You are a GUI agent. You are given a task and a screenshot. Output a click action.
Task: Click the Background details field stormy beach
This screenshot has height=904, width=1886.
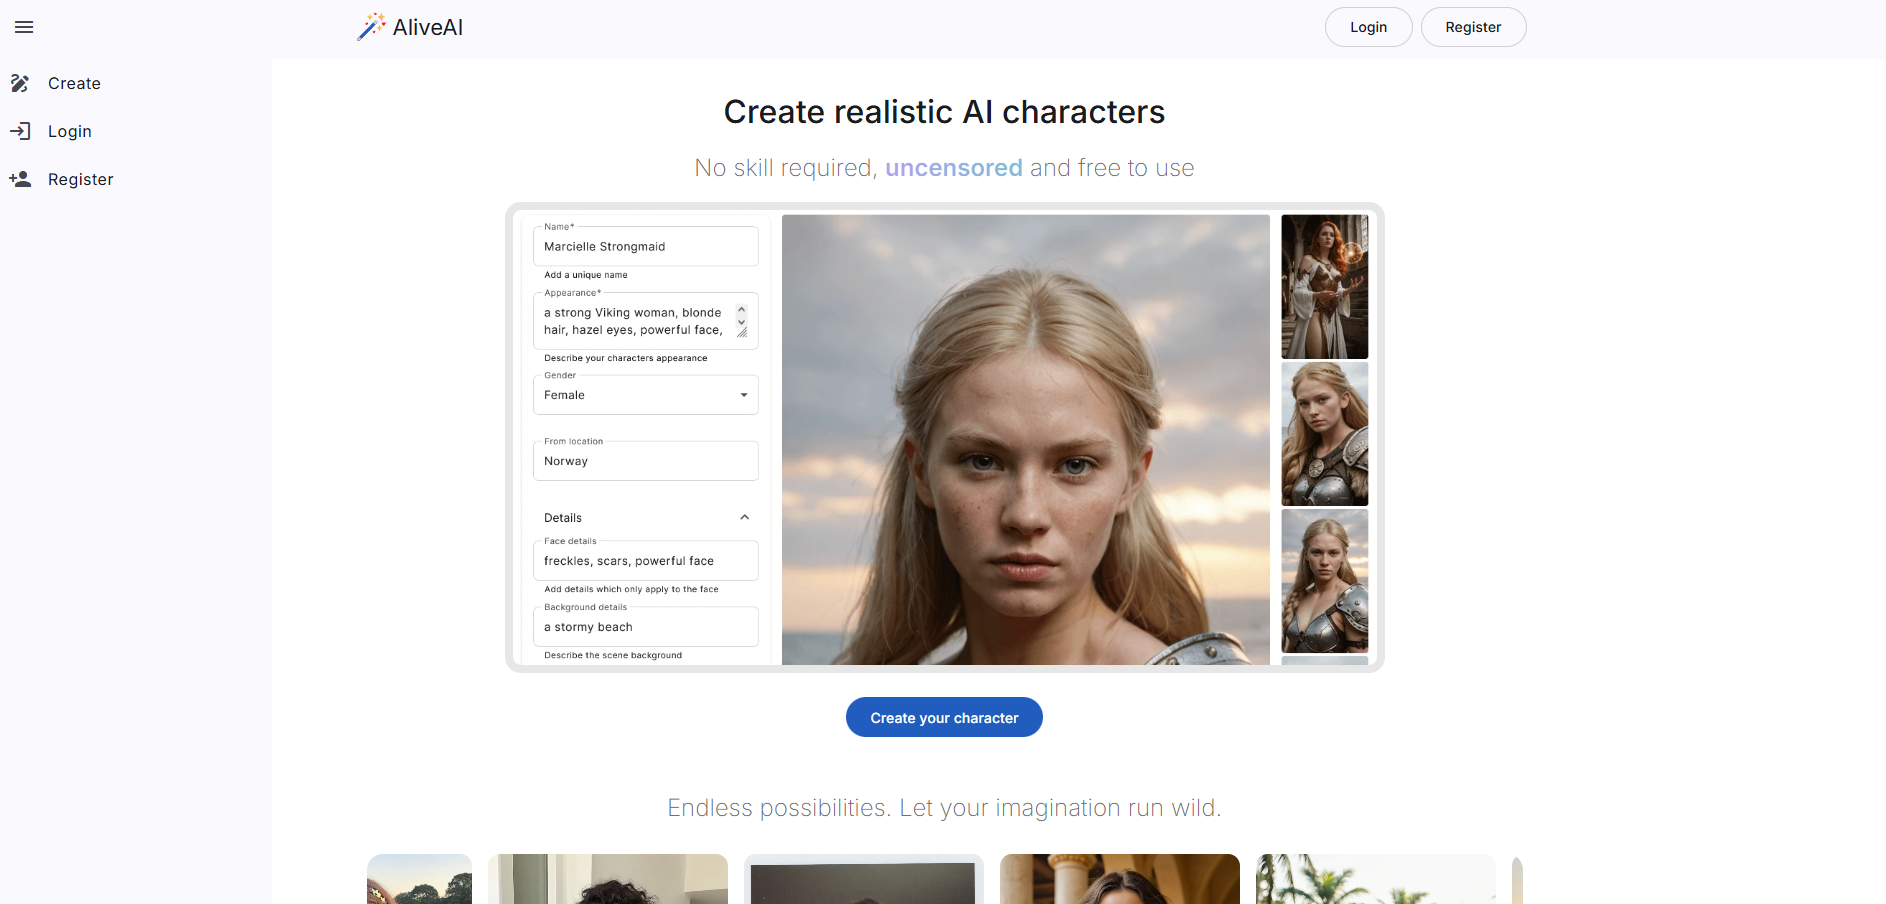[x=645, y=627]
